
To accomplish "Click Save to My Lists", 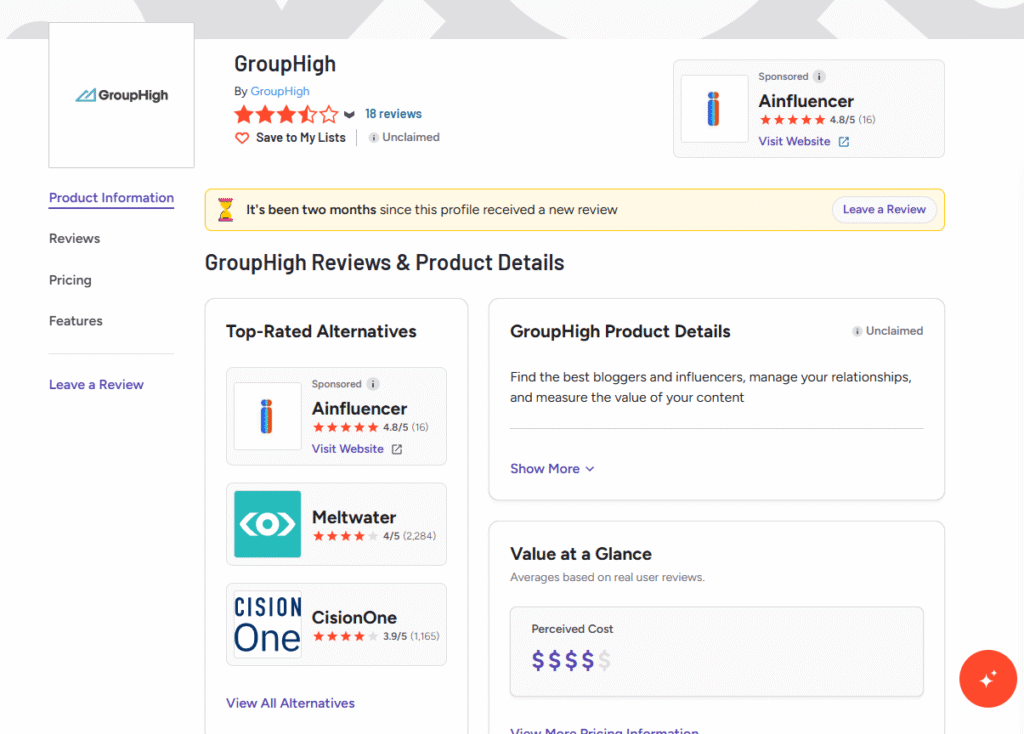I will 300,138.
